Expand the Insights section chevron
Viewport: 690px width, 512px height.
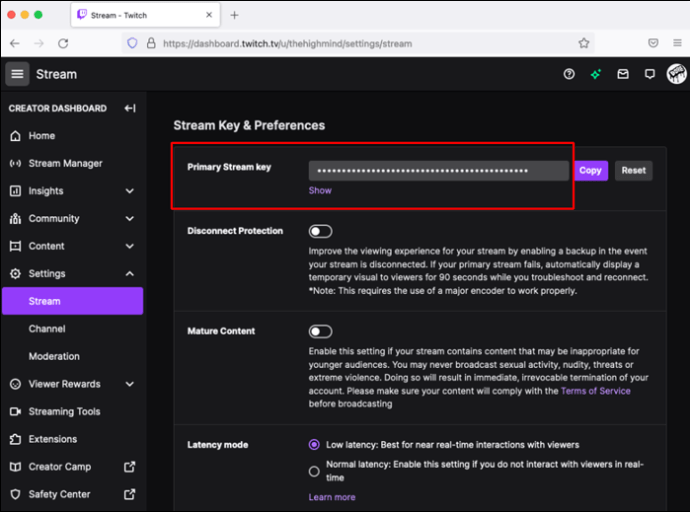tap(129, 191)
